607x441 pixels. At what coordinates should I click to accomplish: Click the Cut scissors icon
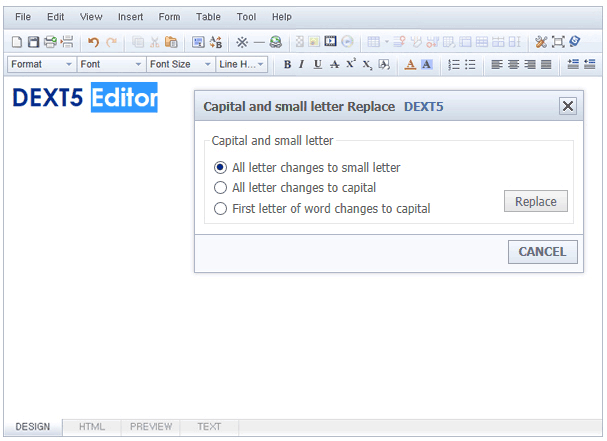tap(154, 42)
